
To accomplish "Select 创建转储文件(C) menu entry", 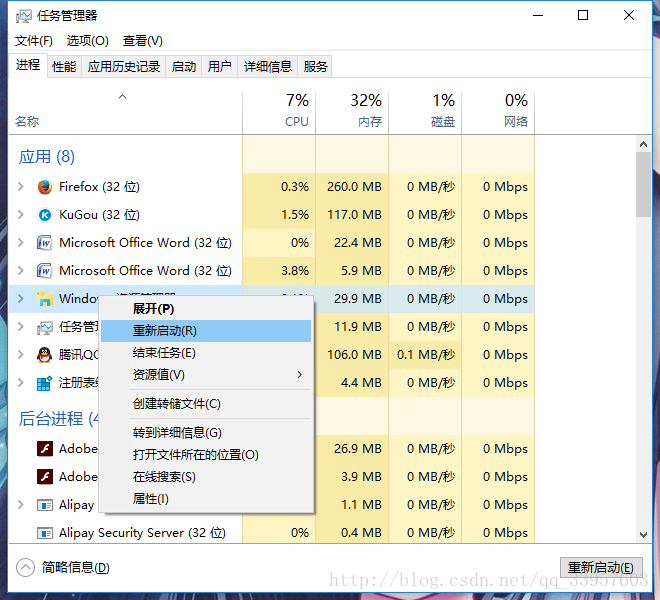I will click(x=206, y=404).
